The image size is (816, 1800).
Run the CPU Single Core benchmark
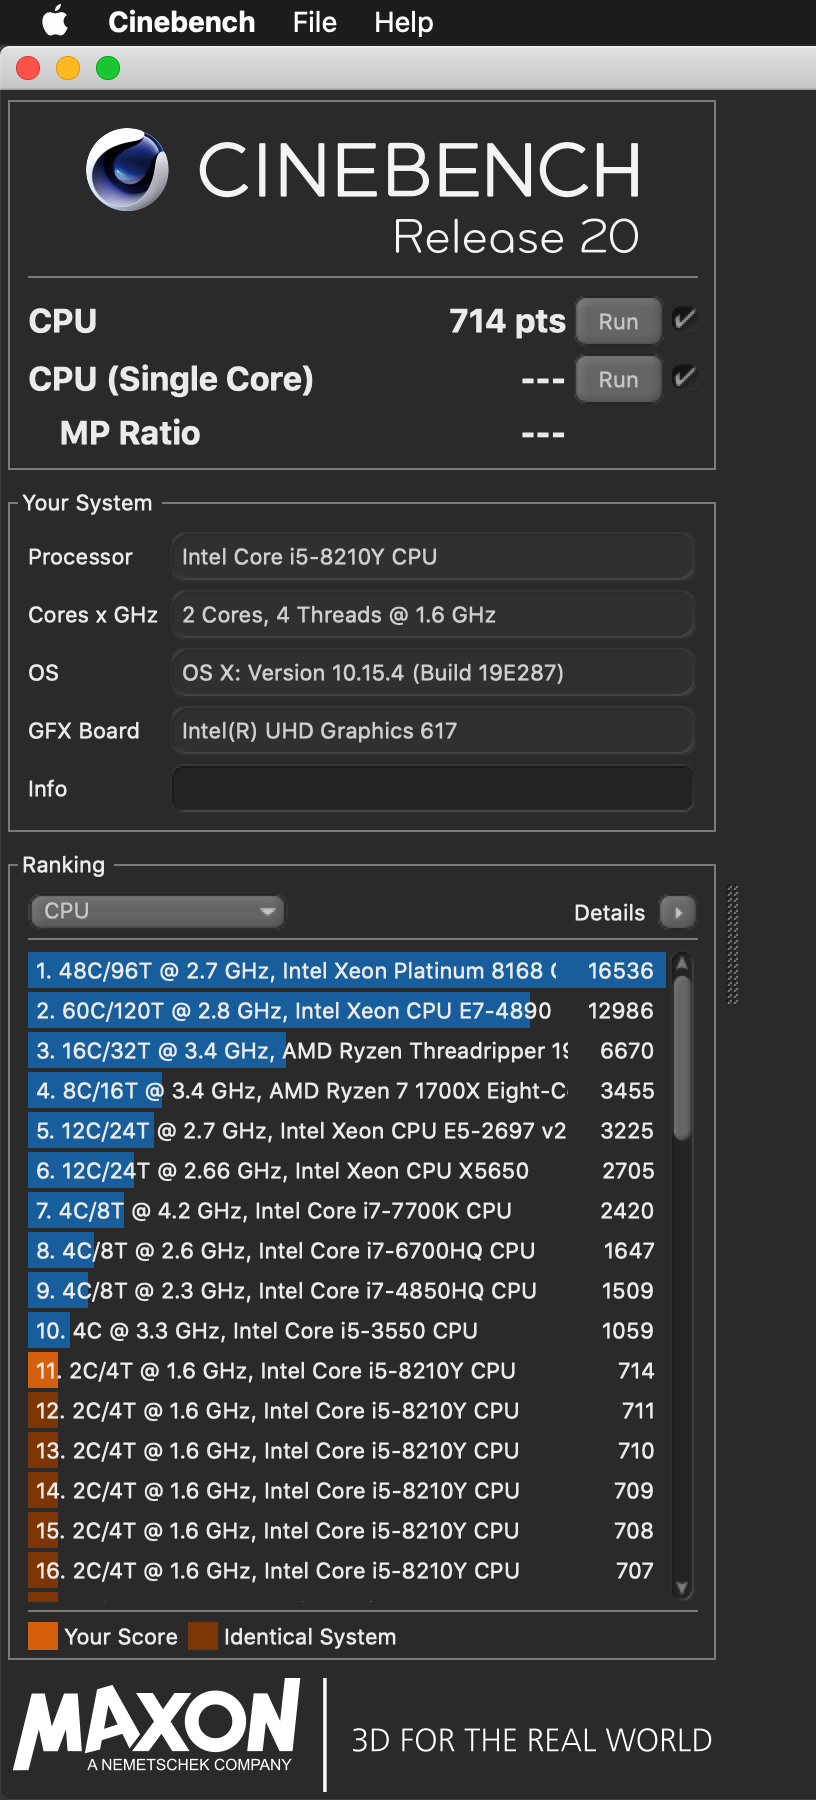tap(618, 380)
